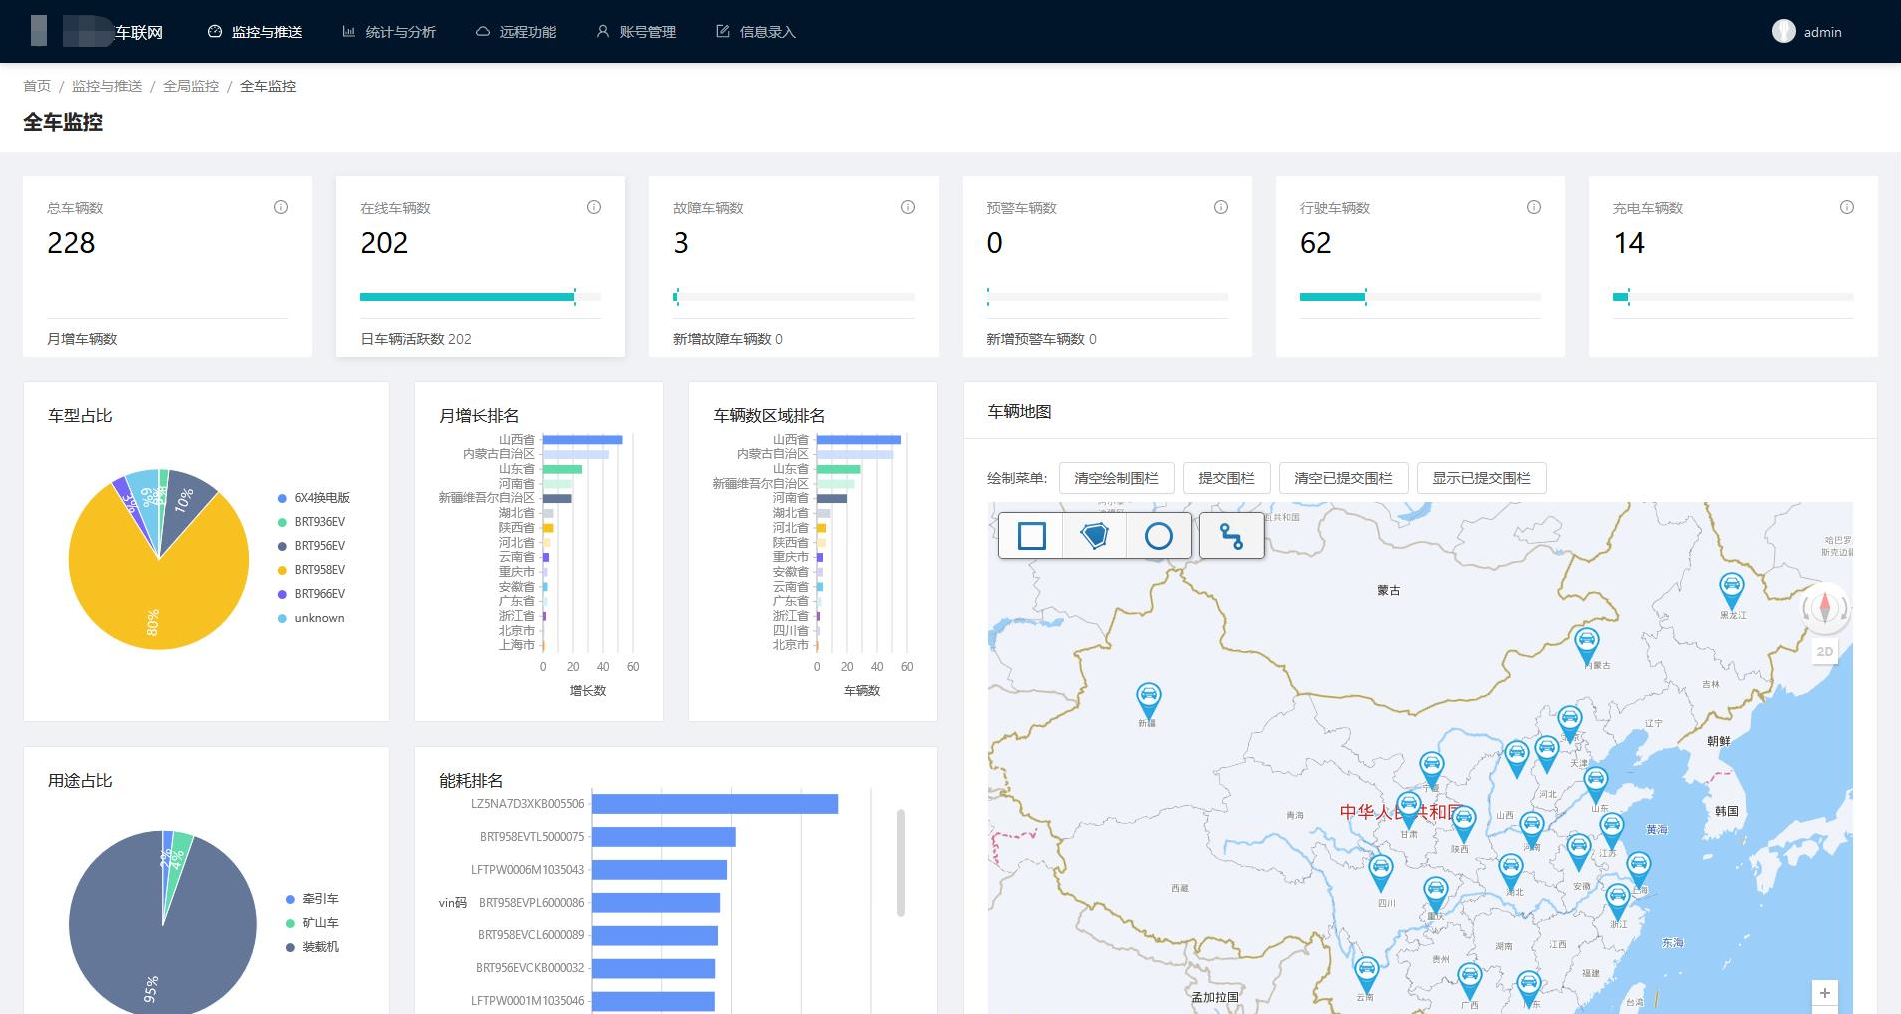Toggle unknown legend item

311,618
